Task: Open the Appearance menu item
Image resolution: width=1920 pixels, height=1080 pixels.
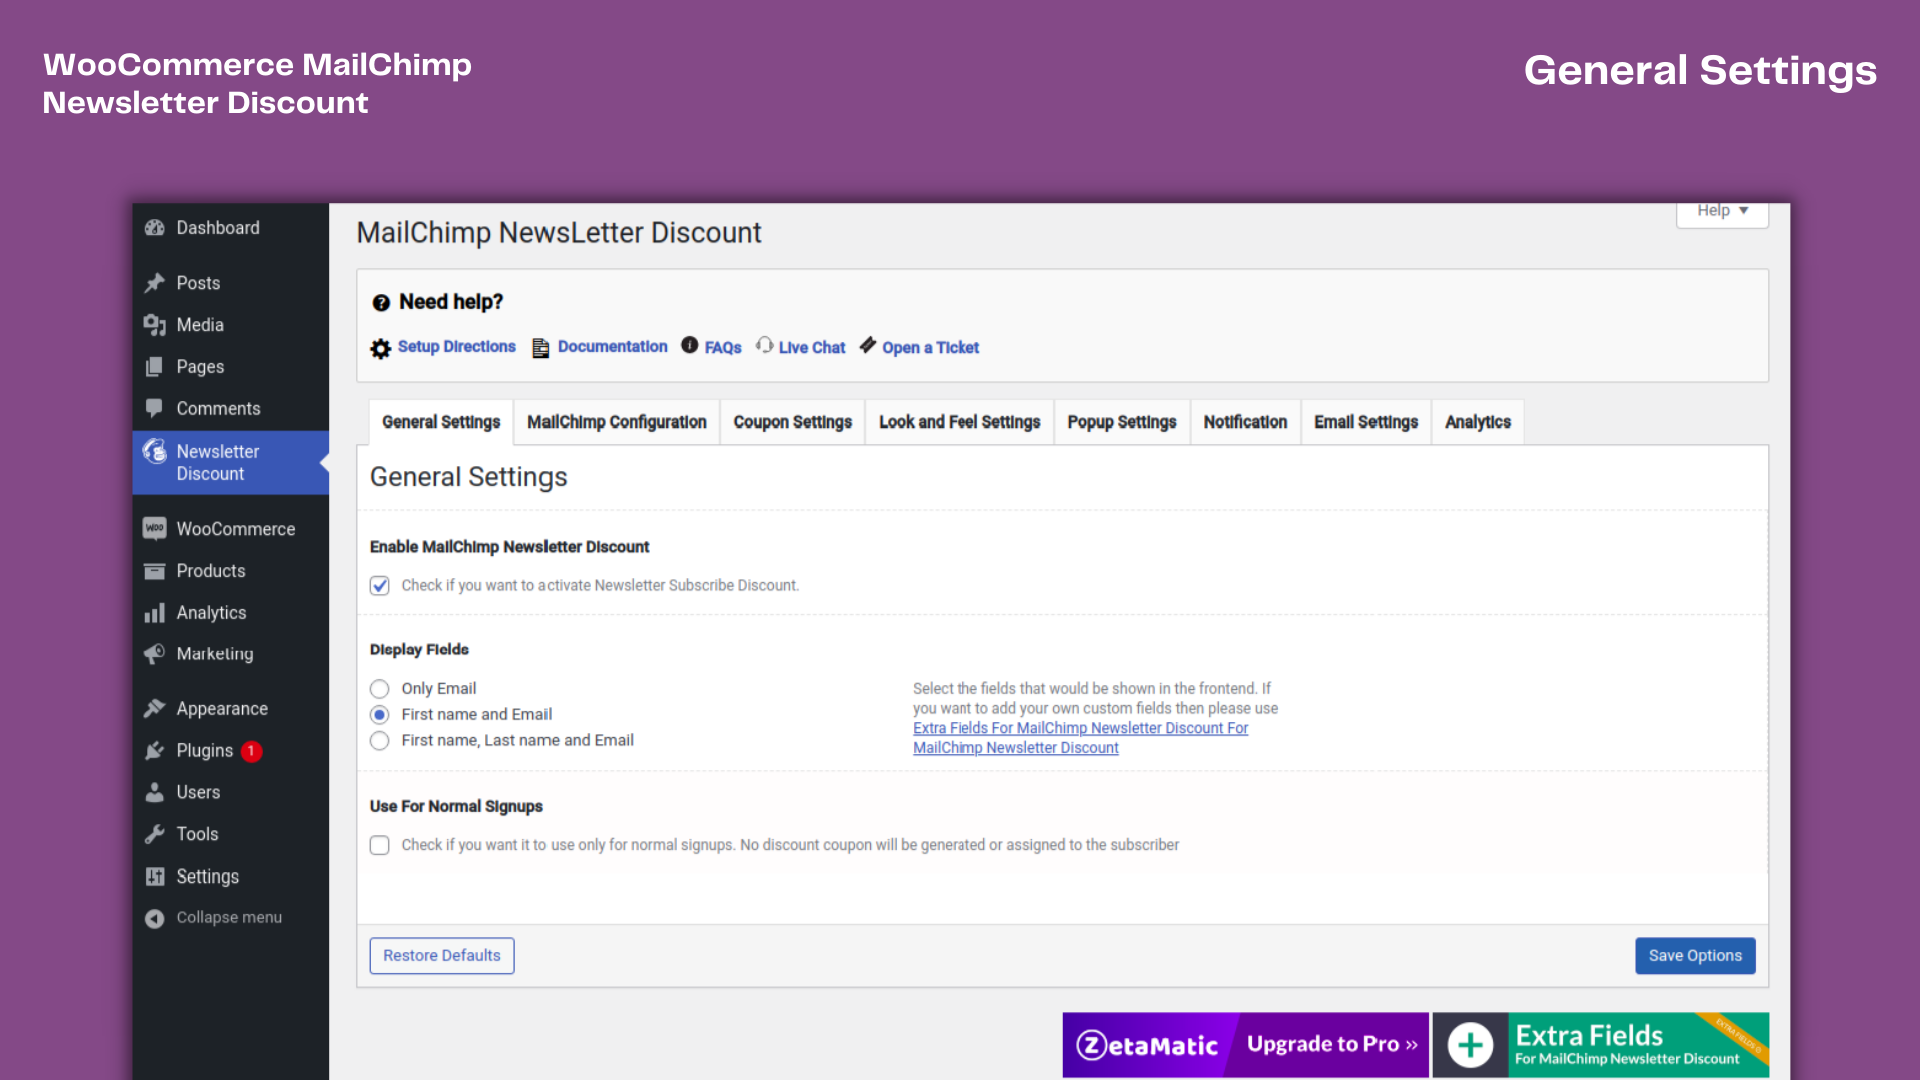Action: [x=231, y=709]
